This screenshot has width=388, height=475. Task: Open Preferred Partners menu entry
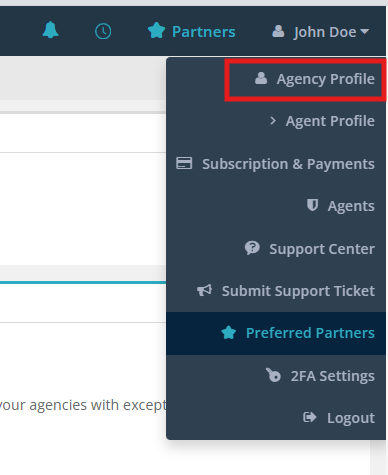[276, 333]
